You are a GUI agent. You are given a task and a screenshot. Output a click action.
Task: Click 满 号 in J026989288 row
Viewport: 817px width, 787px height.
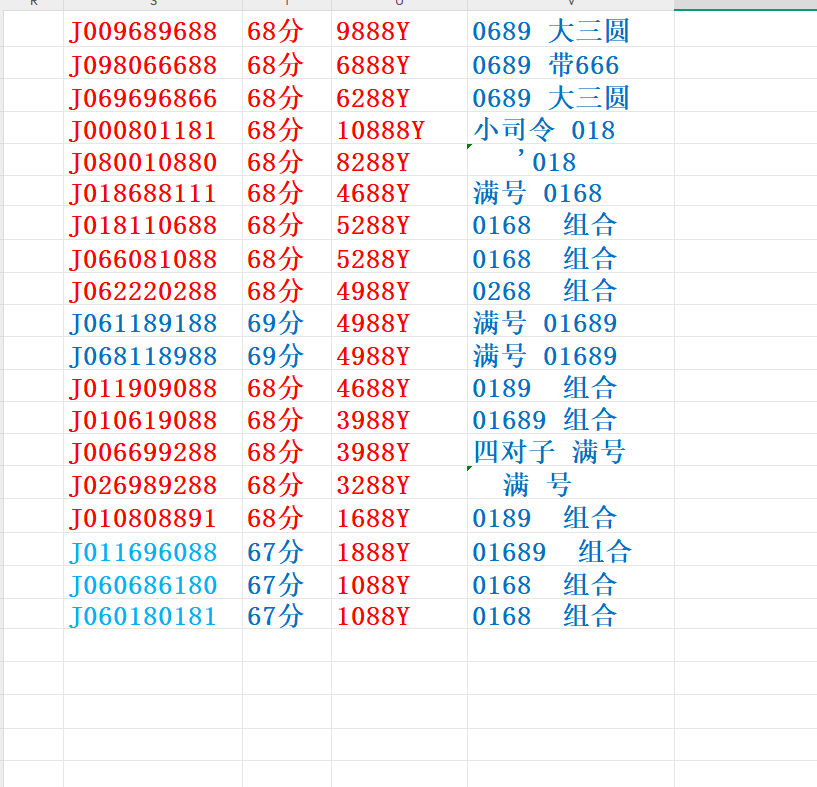pos(571,483)
